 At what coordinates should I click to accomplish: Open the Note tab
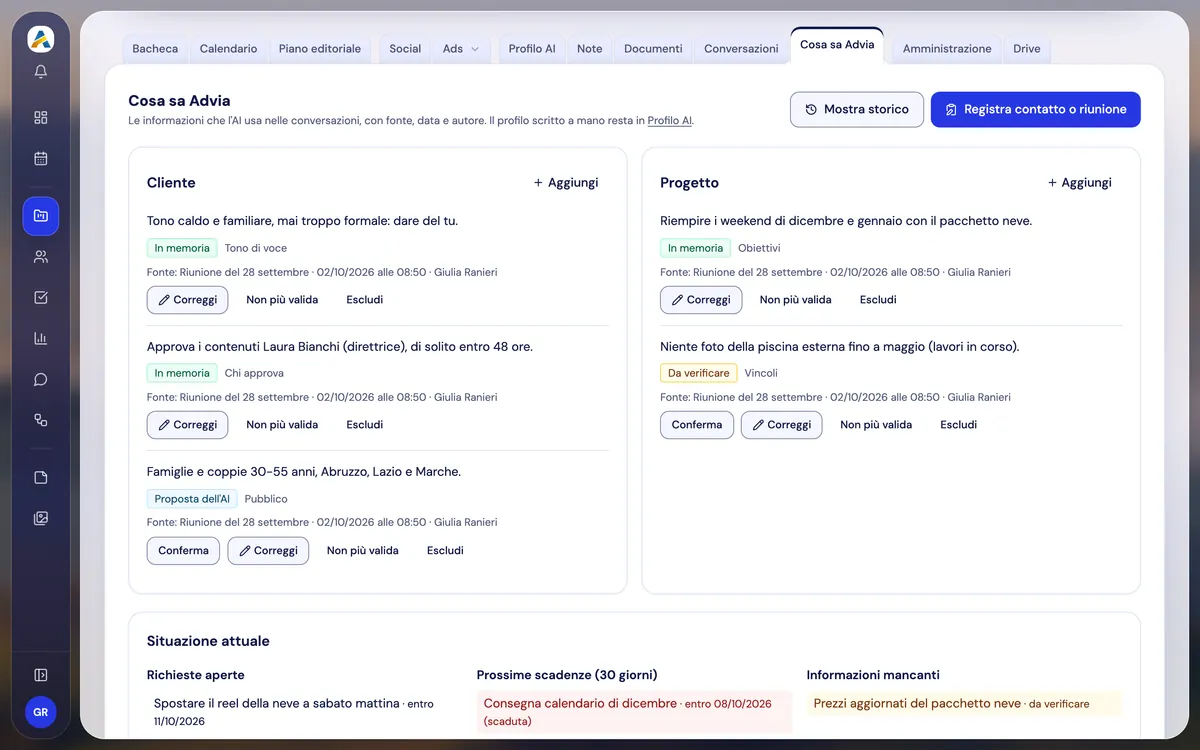pos(590,49)
